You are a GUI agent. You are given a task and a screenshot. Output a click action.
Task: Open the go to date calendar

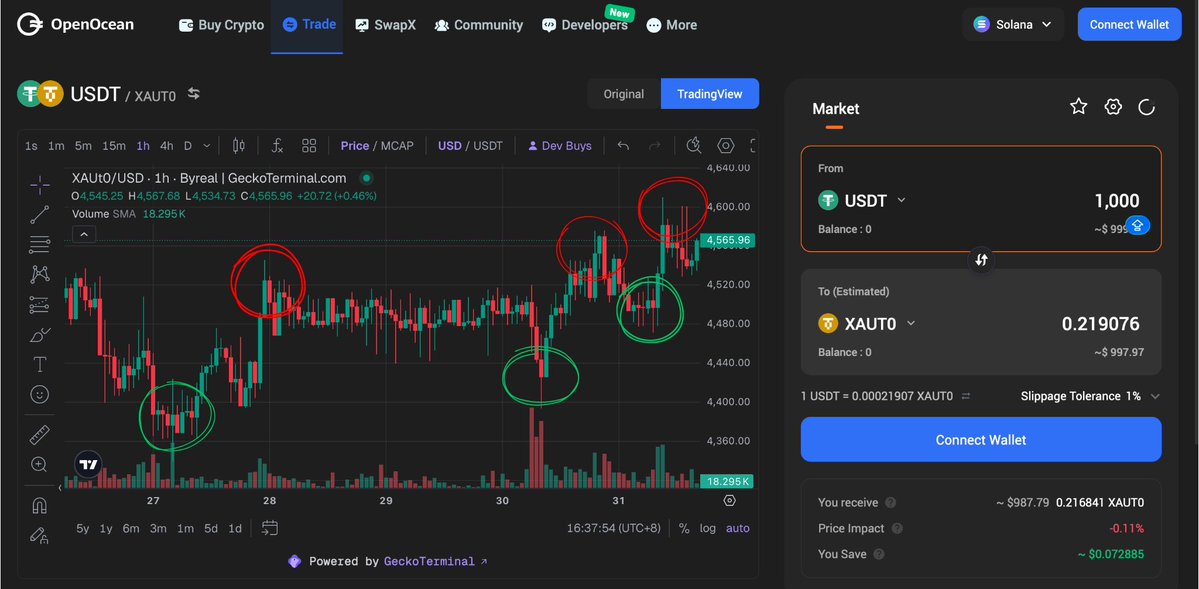click(269, 528)
